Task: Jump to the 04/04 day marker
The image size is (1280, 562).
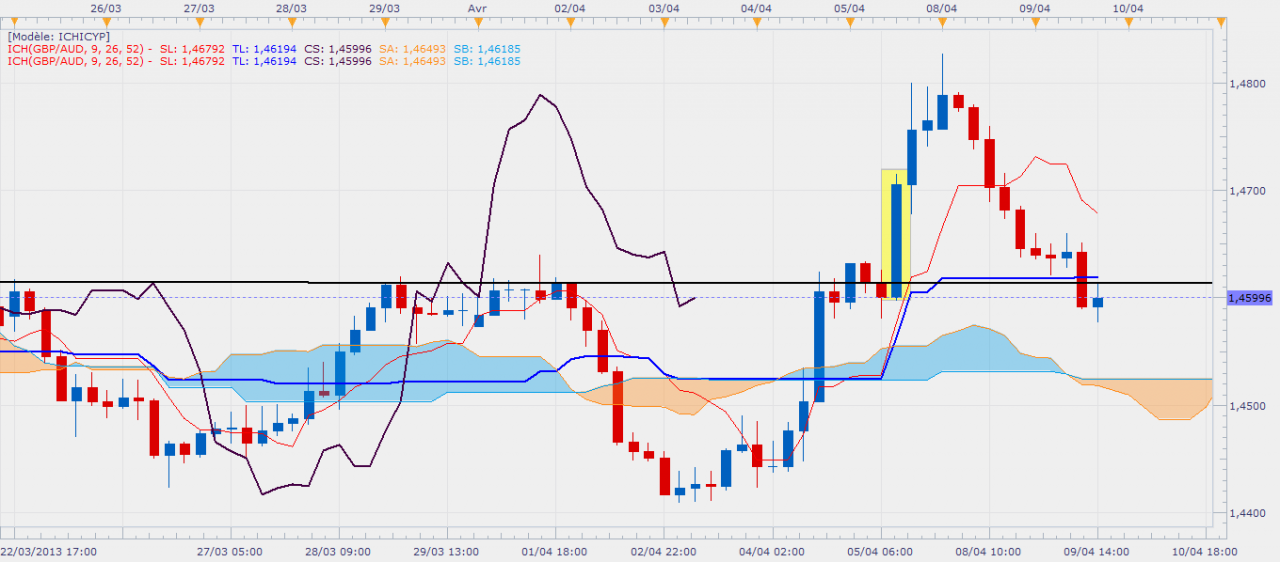Action: click(x=756, y=21)
